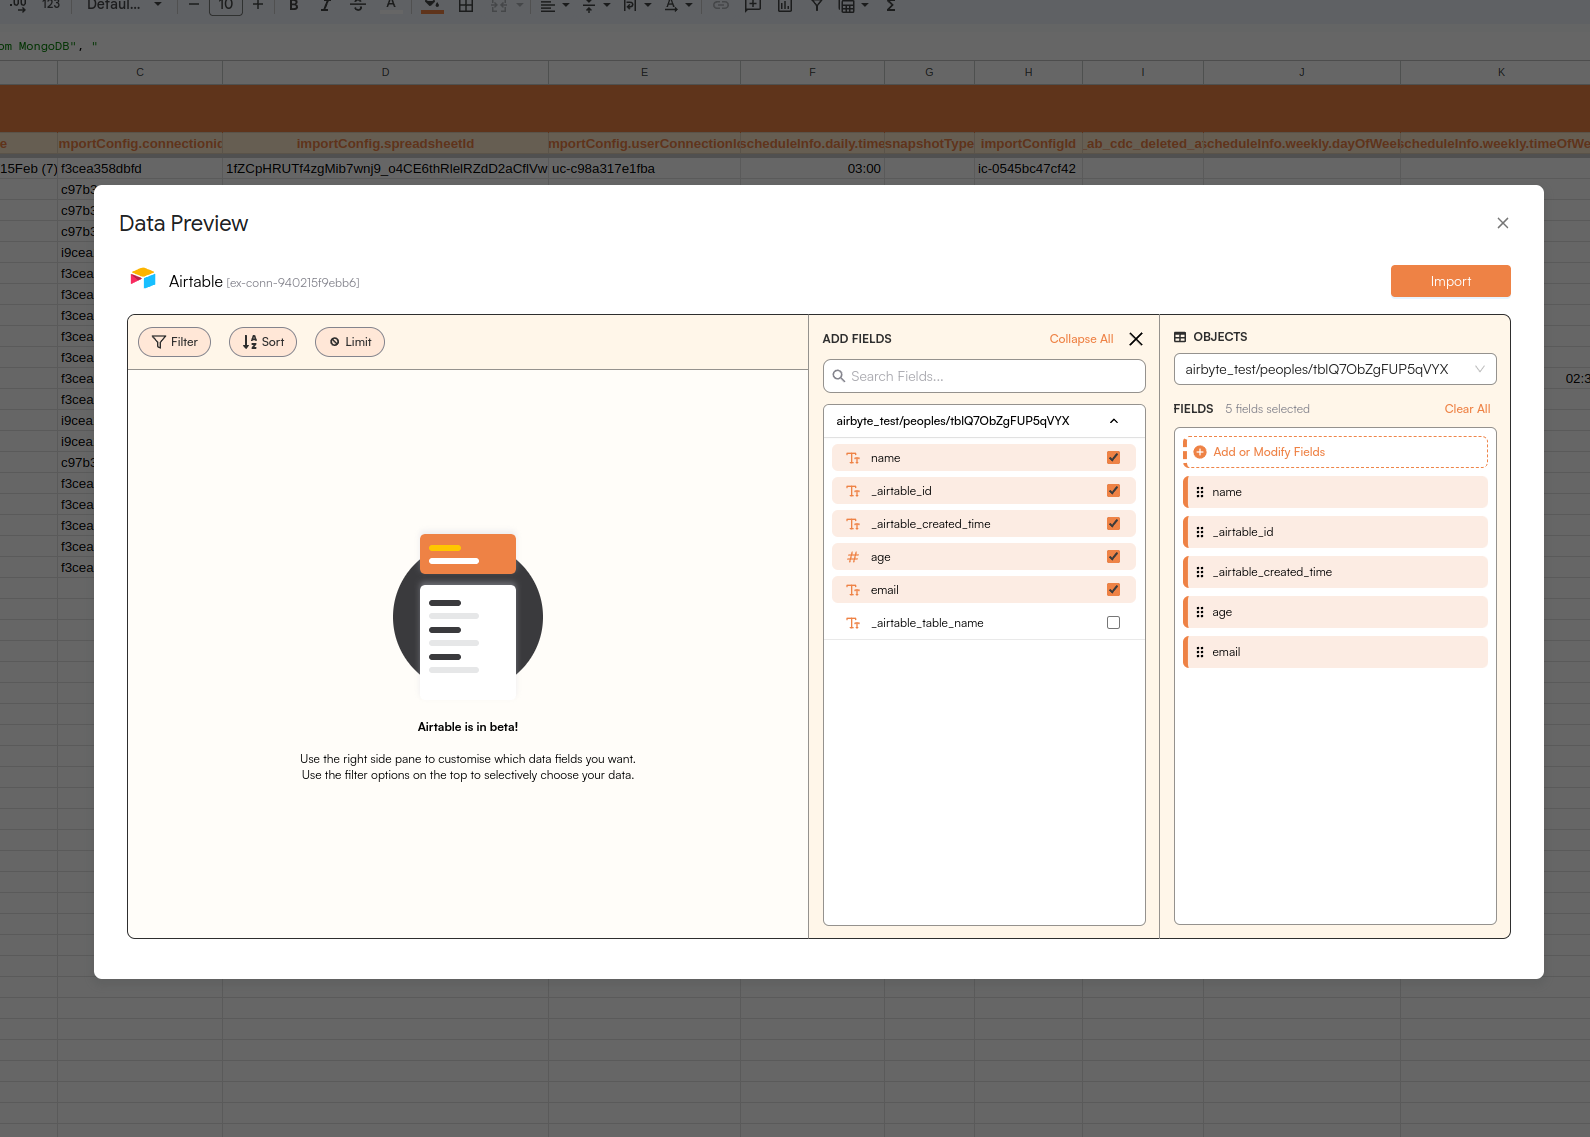
Task: Click drag handle beside _airtable_id field
Action: [x=1200, y=532]
